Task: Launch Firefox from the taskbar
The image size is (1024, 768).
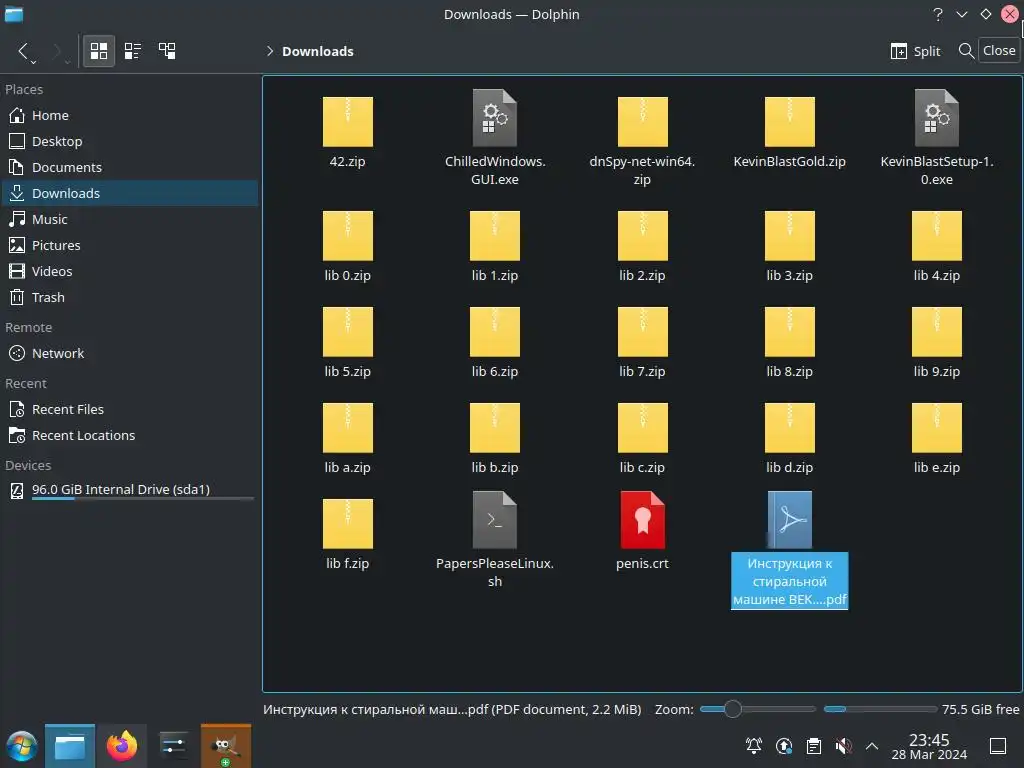Action: [x=122, y=746]
